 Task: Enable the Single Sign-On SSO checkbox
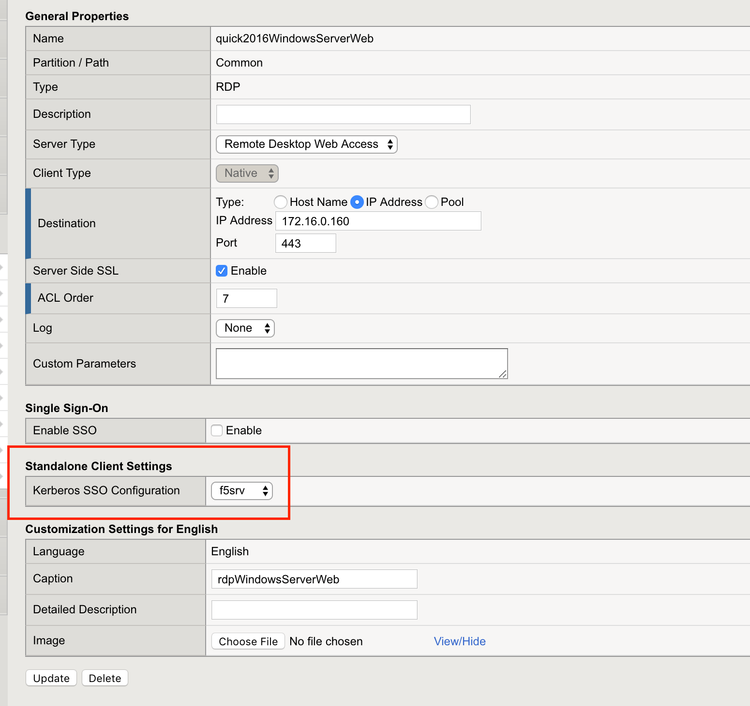217,431
